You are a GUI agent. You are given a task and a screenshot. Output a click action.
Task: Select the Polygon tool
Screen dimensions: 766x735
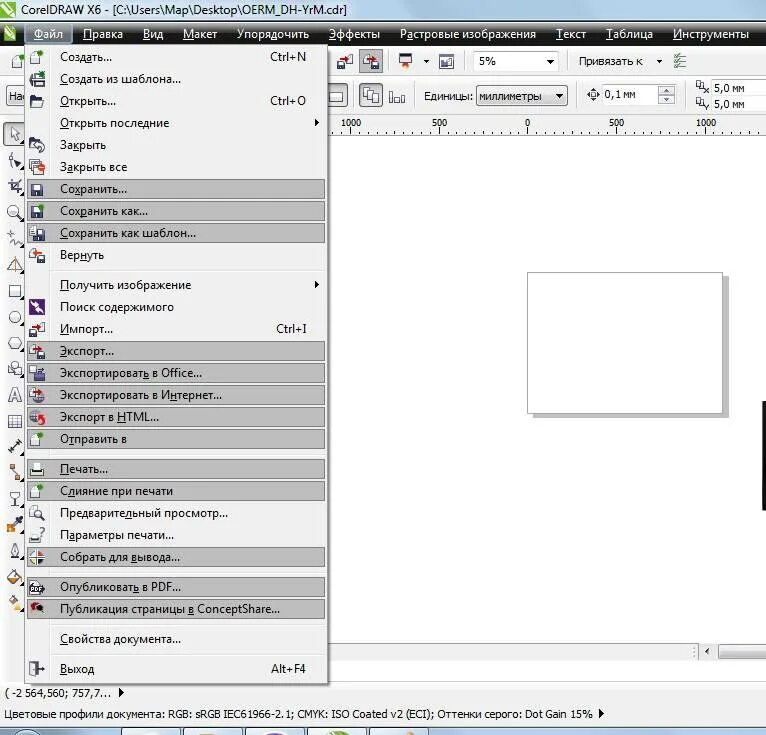pyautogui.click(x=14, y=343)
